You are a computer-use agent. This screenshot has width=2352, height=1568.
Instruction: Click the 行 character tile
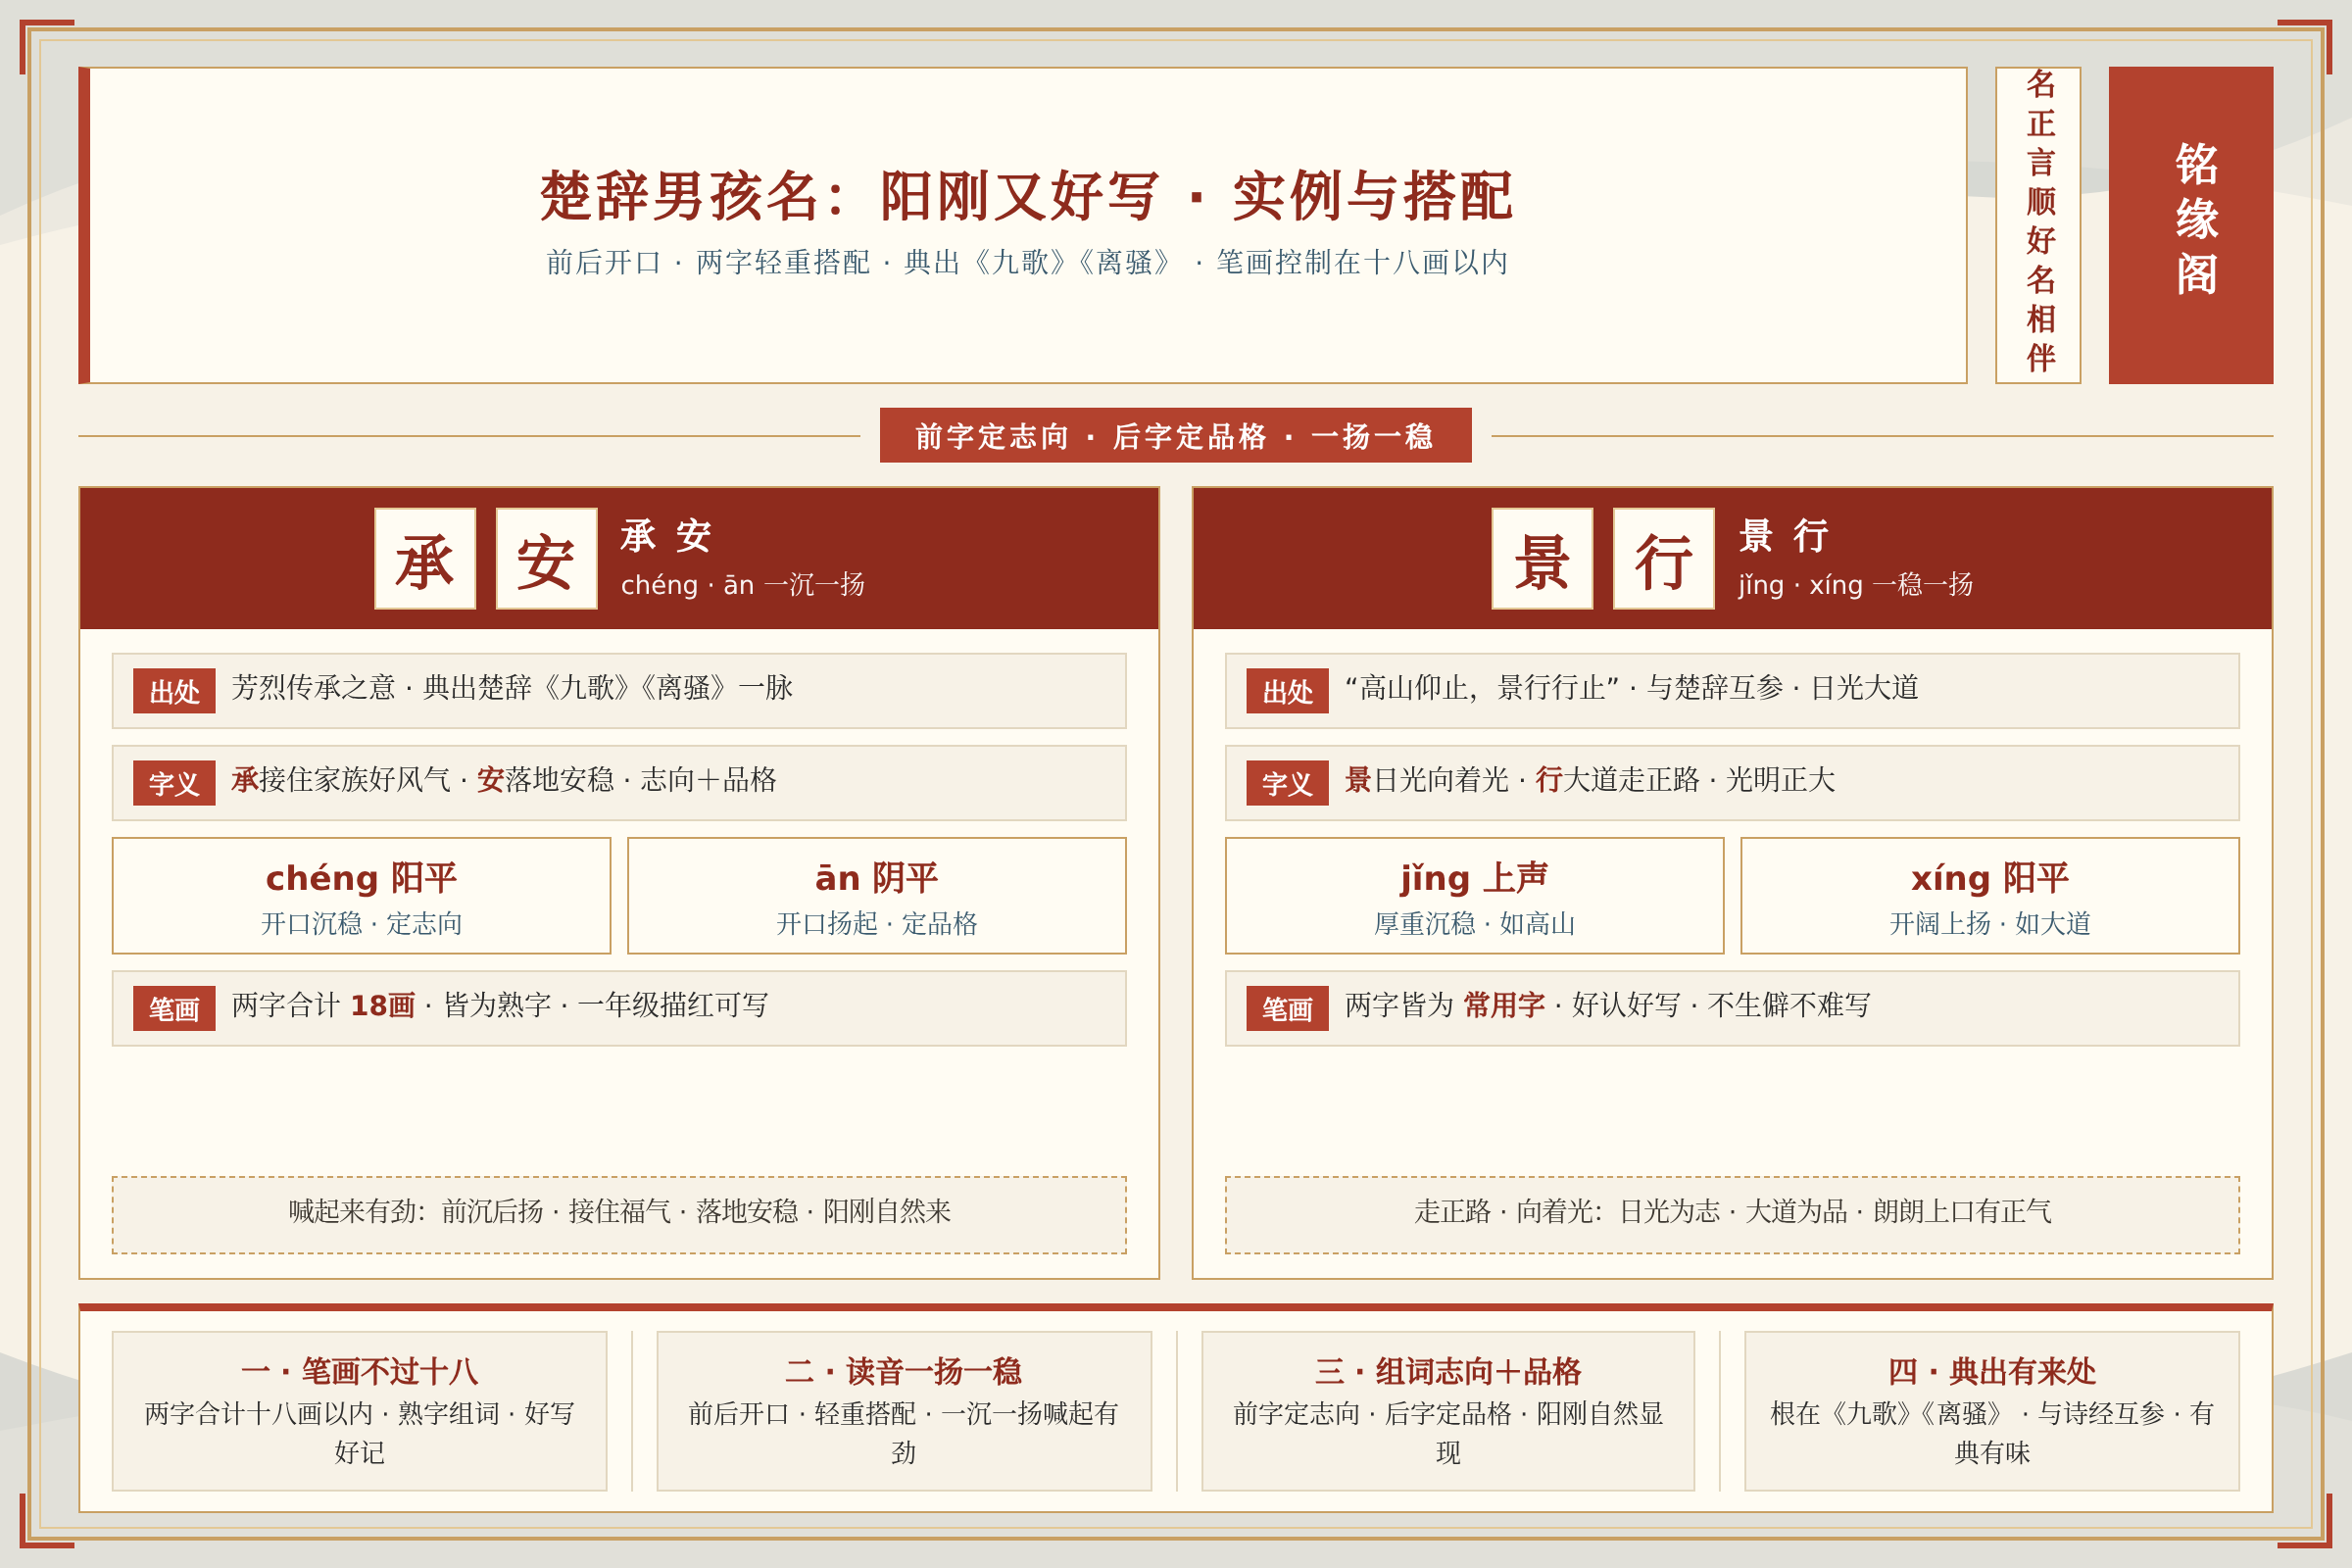[x=1664, y=559]
